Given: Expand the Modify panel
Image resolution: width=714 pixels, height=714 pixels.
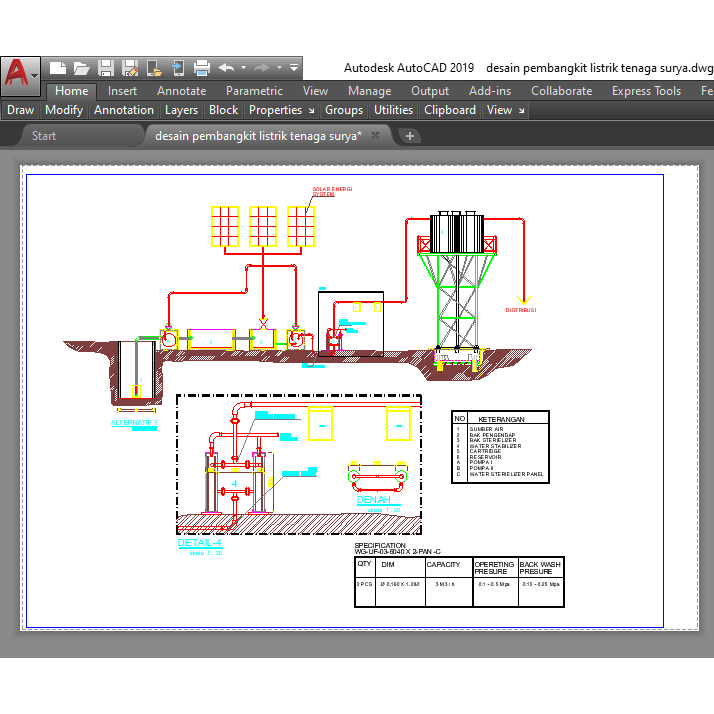Looking at the screenshot, I should (64, 110).
